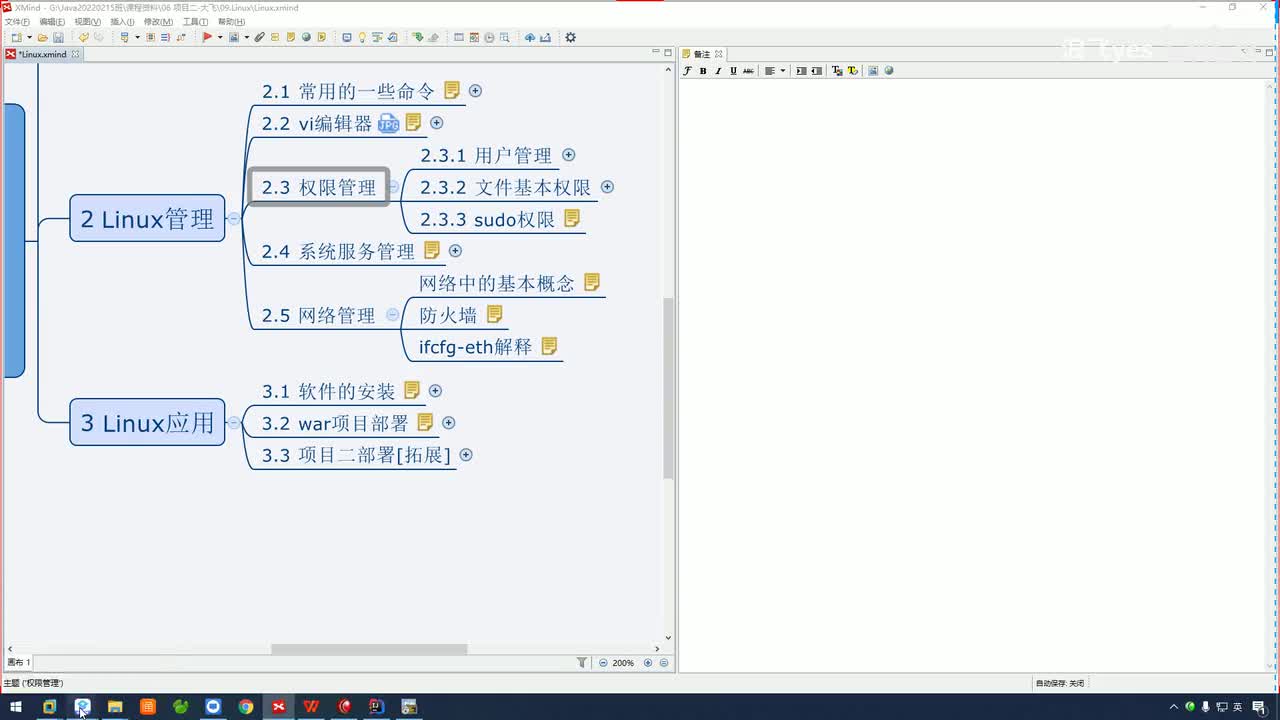Open the file folder icon in toolbar

(x=42, y=38)
